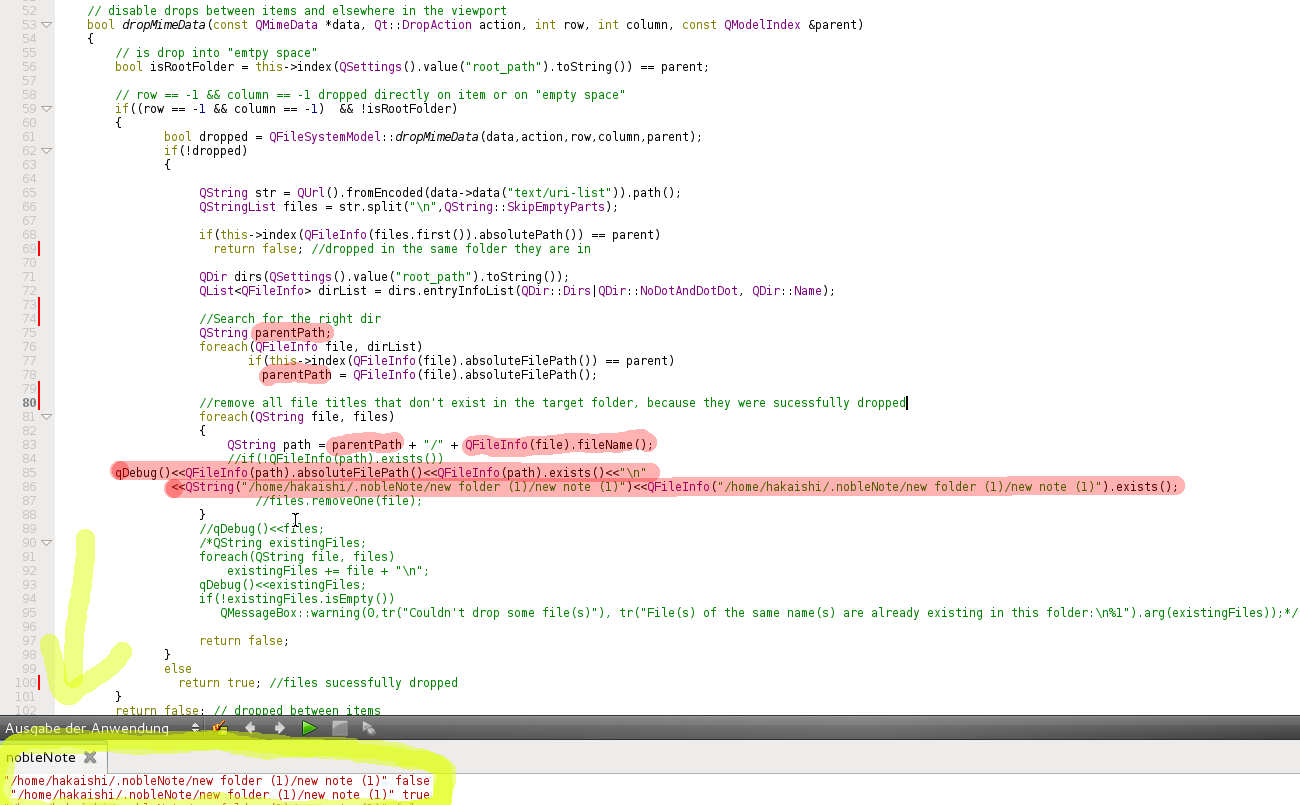1300x805 pixels.
Task: Close the nobleNote output tab
Action: [89, 757]
